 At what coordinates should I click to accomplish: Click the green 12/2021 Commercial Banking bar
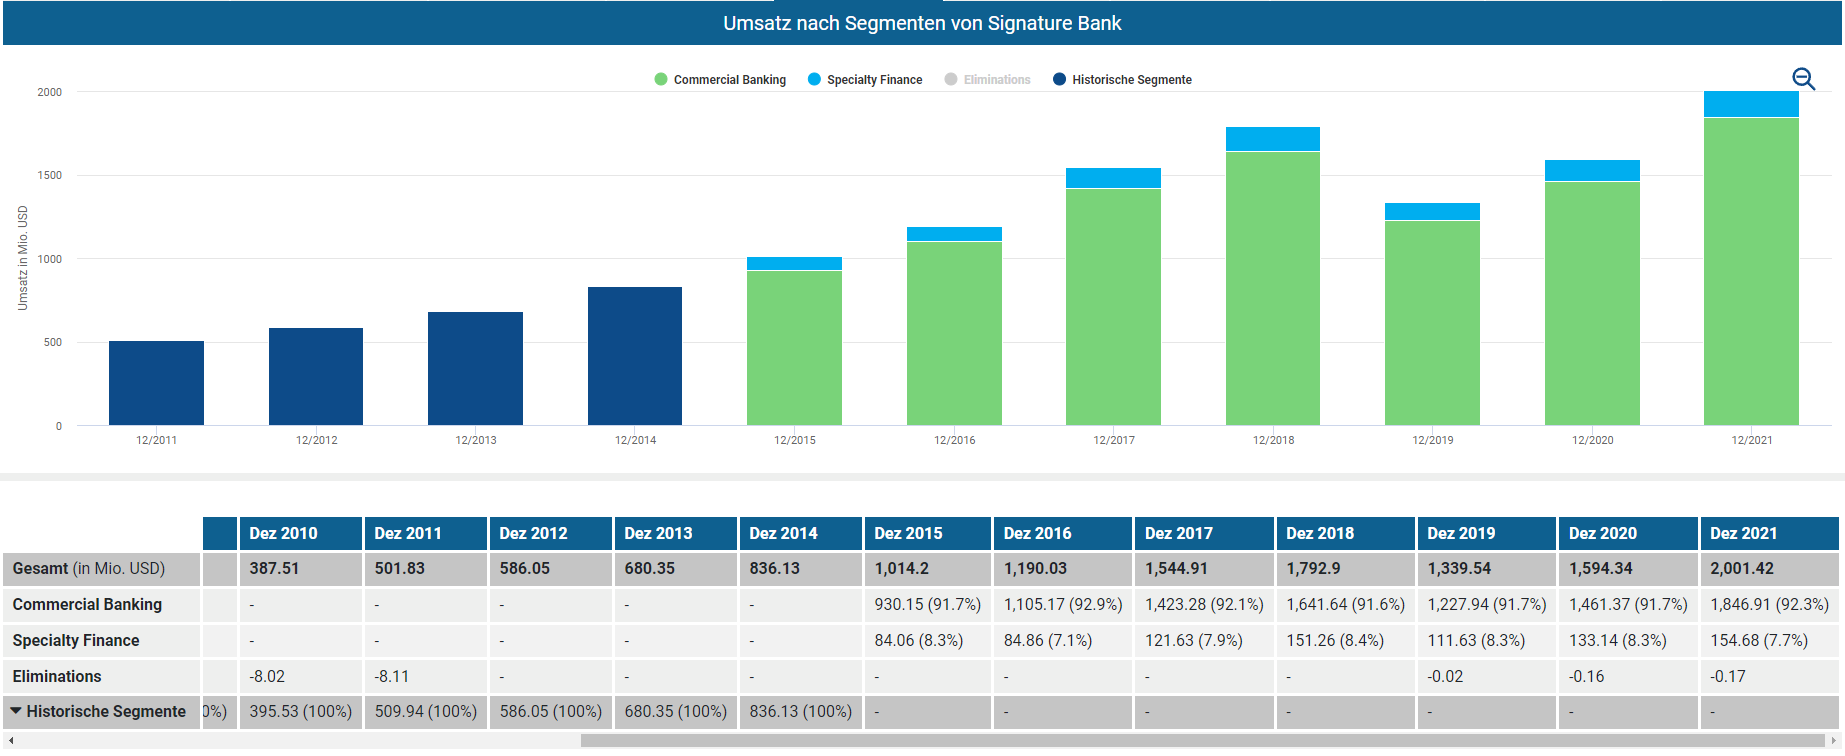click(1751, 270)
